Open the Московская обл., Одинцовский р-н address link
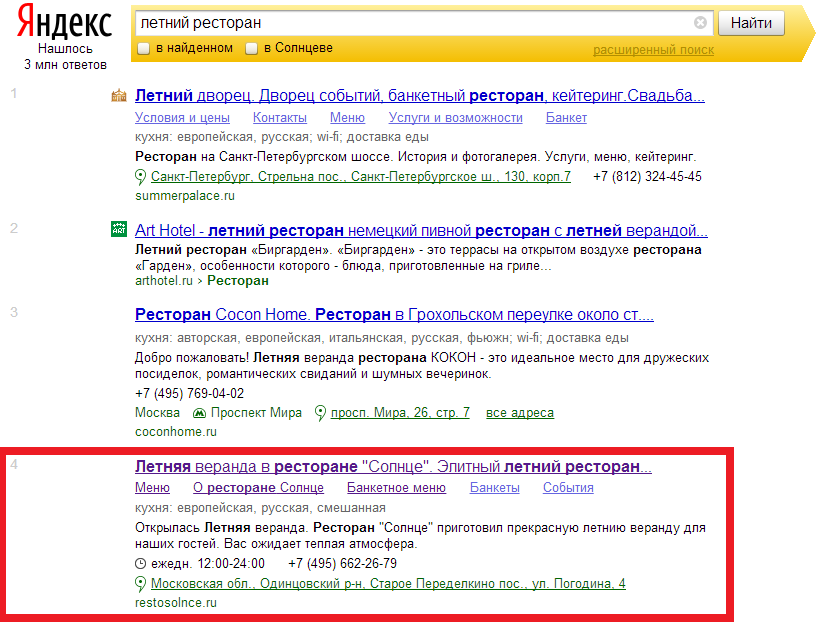This screenshot has width=816, height=627. tap(388, 584)
